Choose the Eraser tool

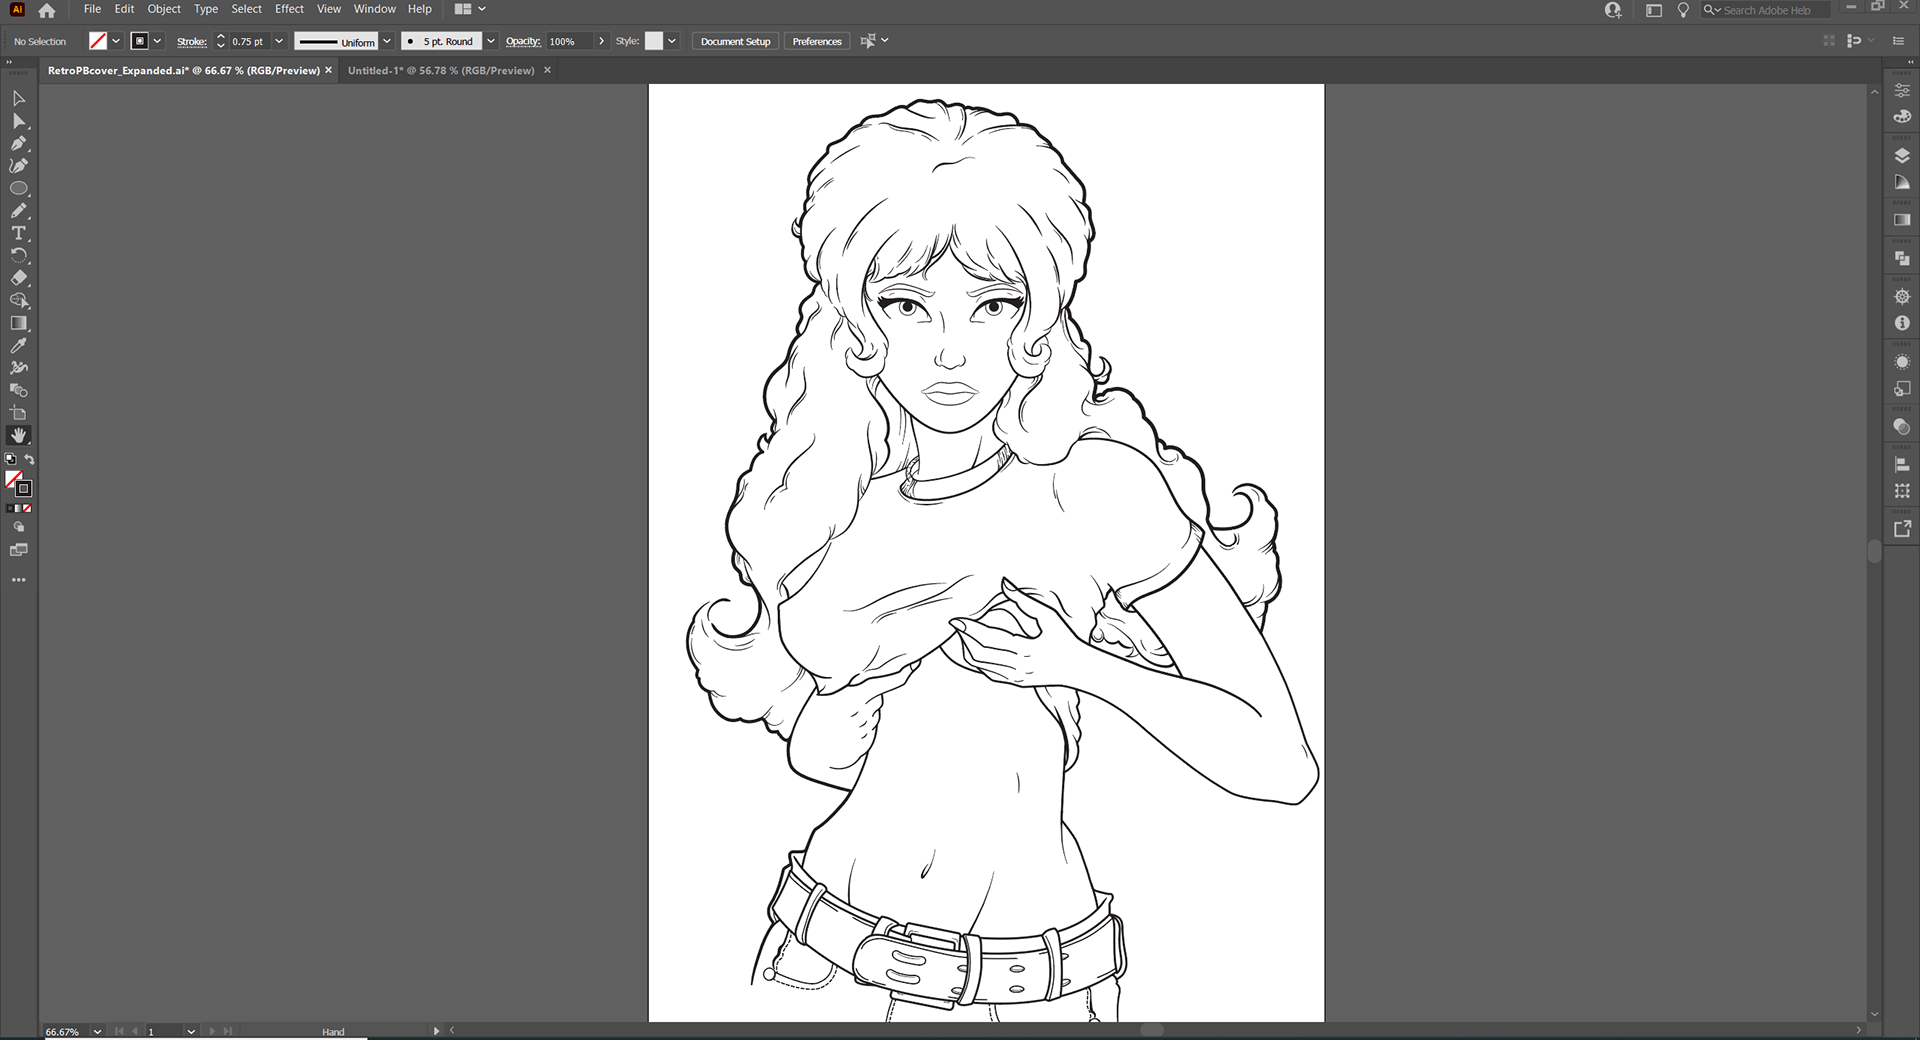pyautogui.click(x=18, y=278)
